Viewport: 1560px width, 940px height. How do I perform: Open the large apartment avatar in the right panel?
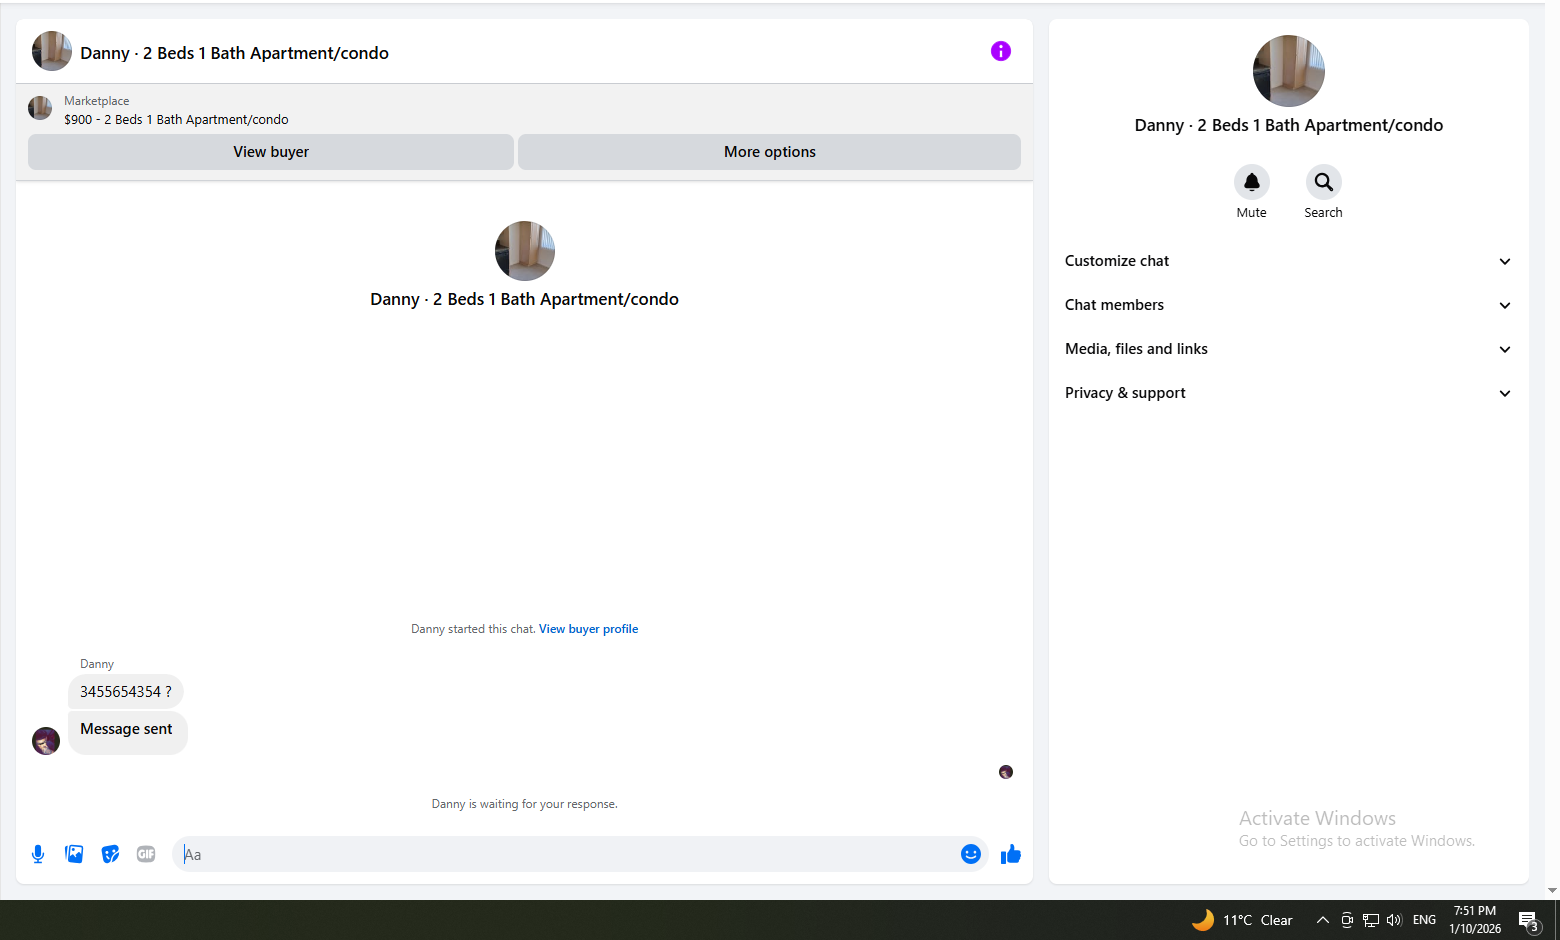pos(1289,71)
